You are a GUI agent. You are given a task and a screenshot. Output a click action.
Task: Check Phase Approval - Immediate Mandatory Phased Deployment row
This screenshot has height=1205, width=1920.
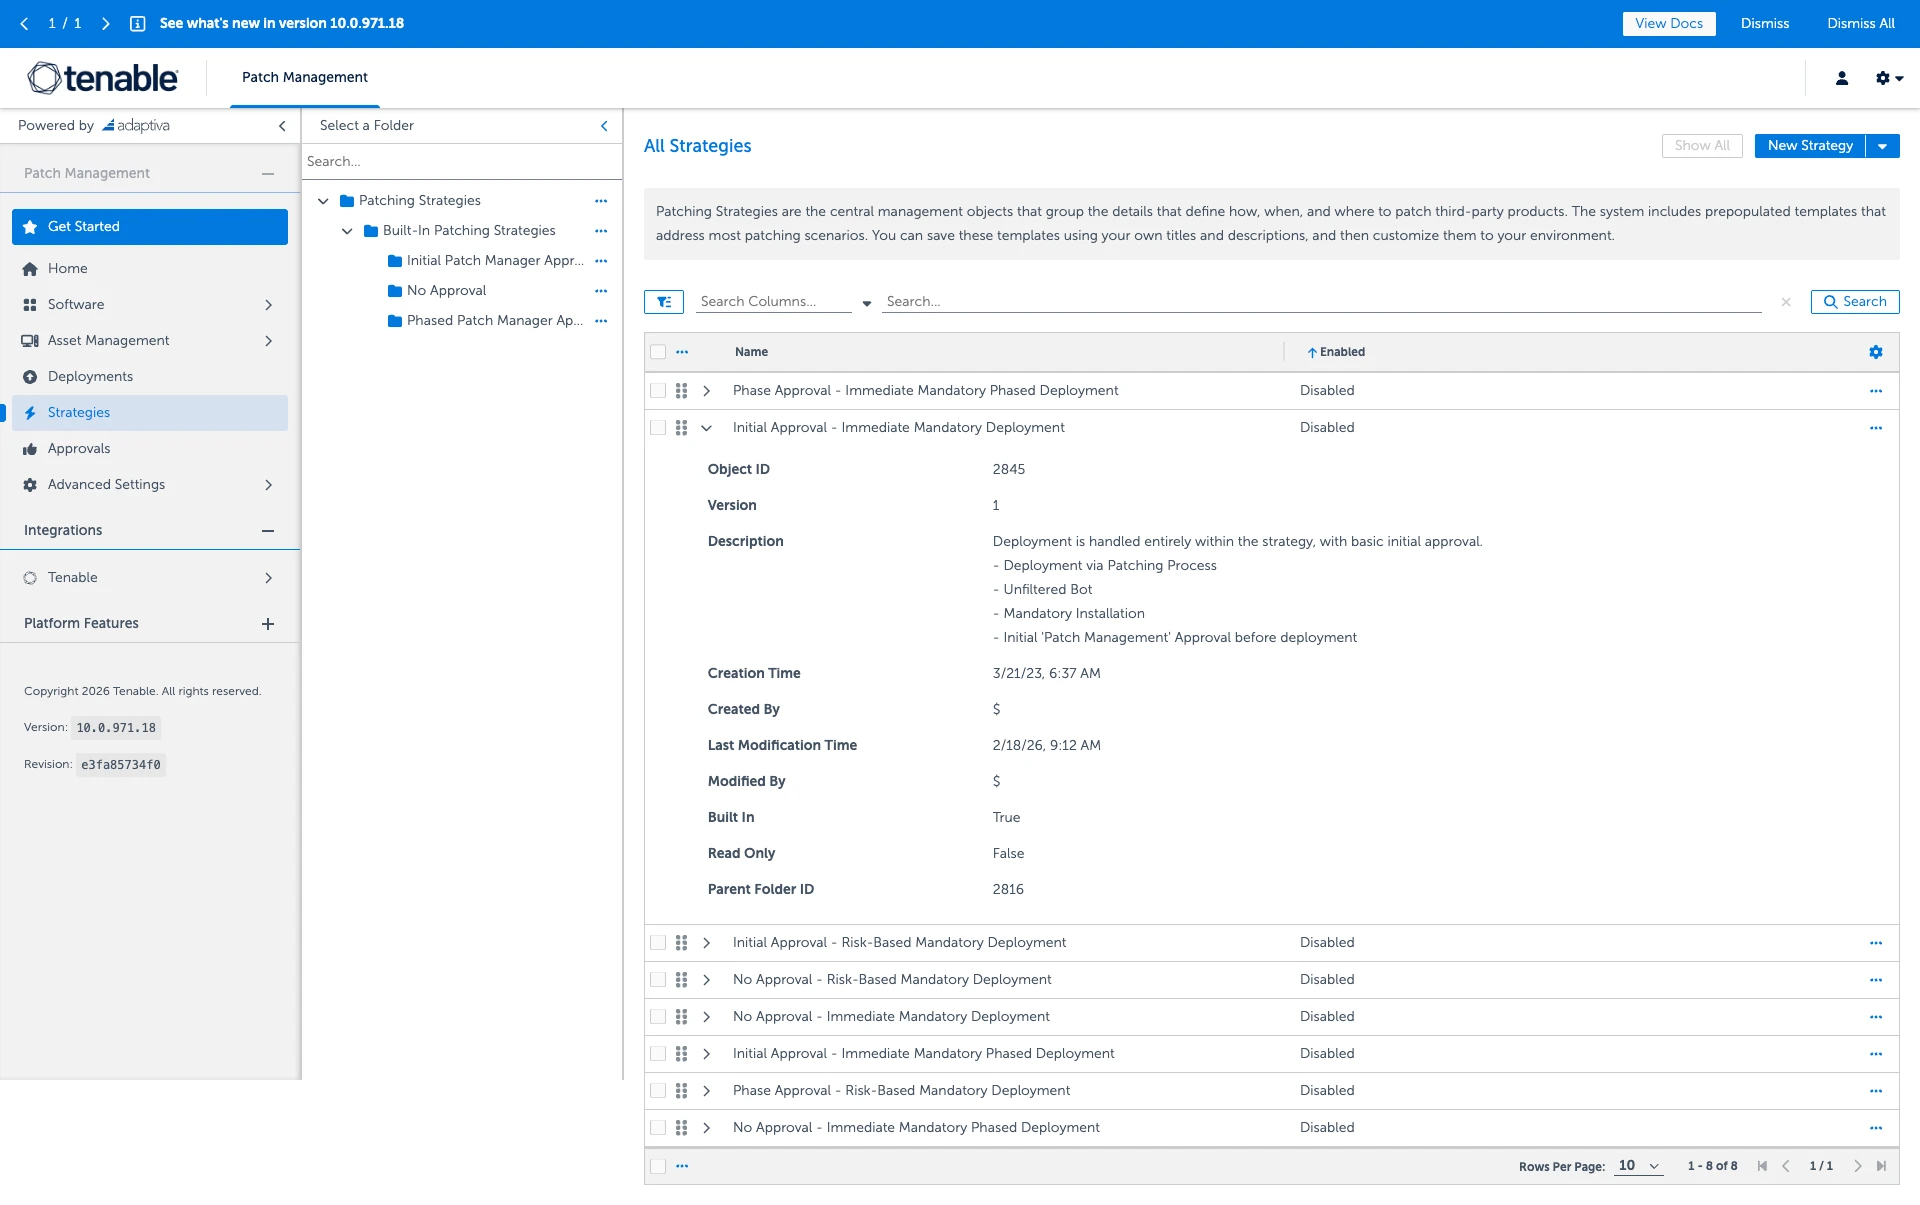(x=658, y=391)
